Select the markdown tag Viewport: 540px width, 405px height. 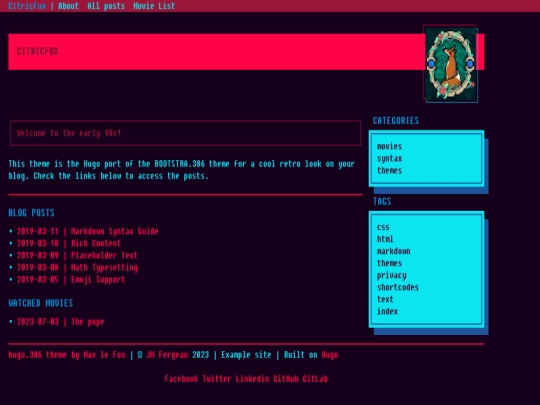point(394,251)
